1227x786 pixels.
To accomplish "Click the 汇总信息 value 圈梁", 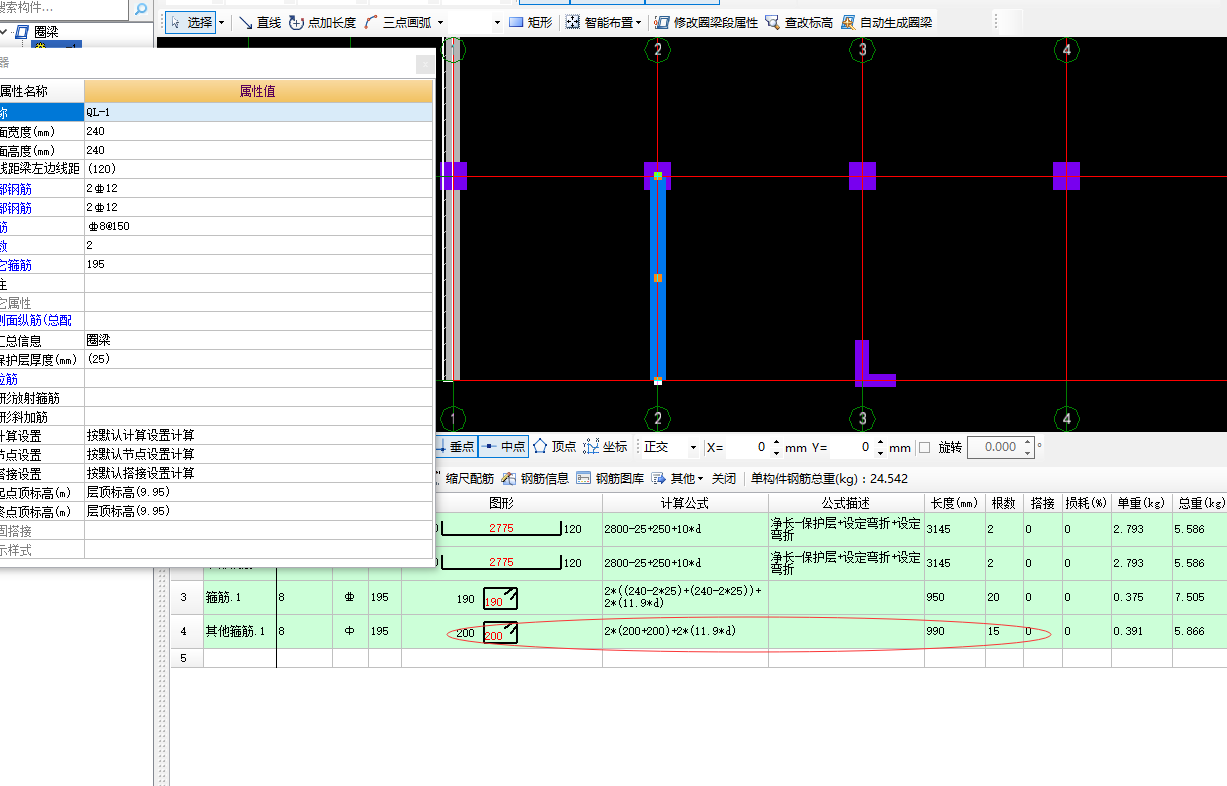I will (x=258, y=340).
